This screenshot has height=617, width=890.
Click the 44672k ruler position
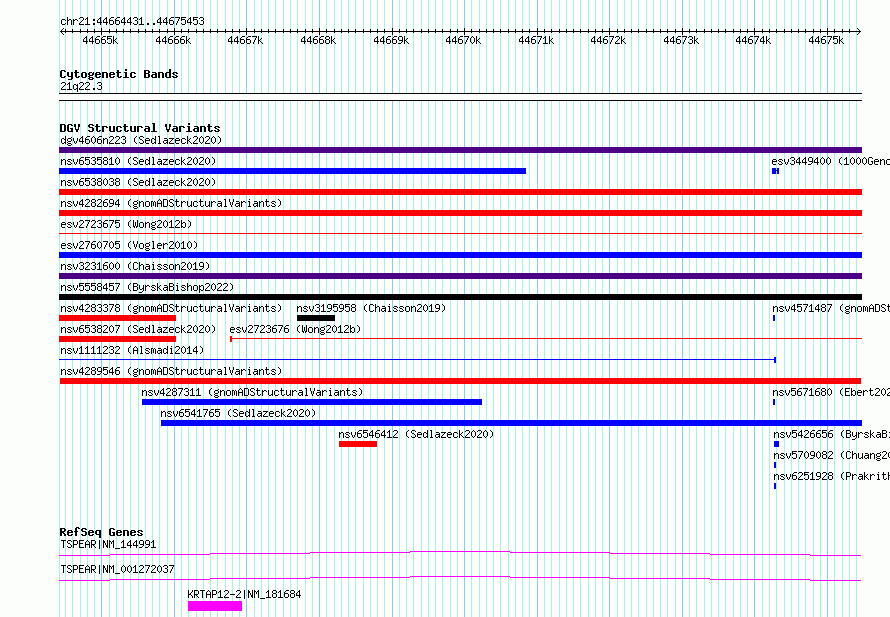pos(608,40)
